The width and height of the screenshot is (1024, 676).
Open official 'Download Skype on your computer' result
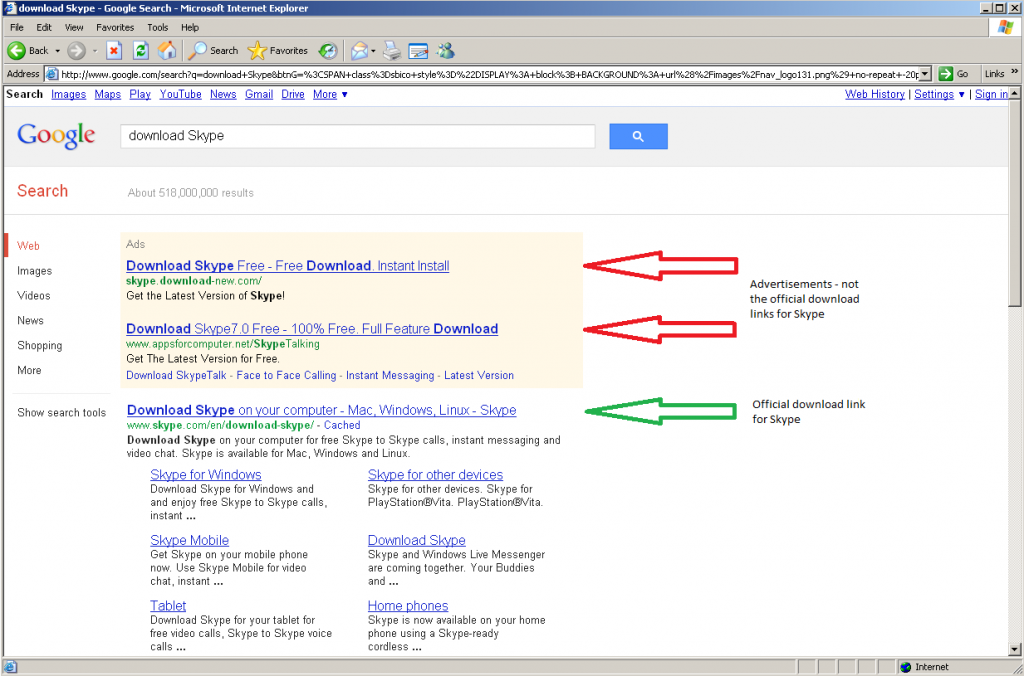pos(321,410)
